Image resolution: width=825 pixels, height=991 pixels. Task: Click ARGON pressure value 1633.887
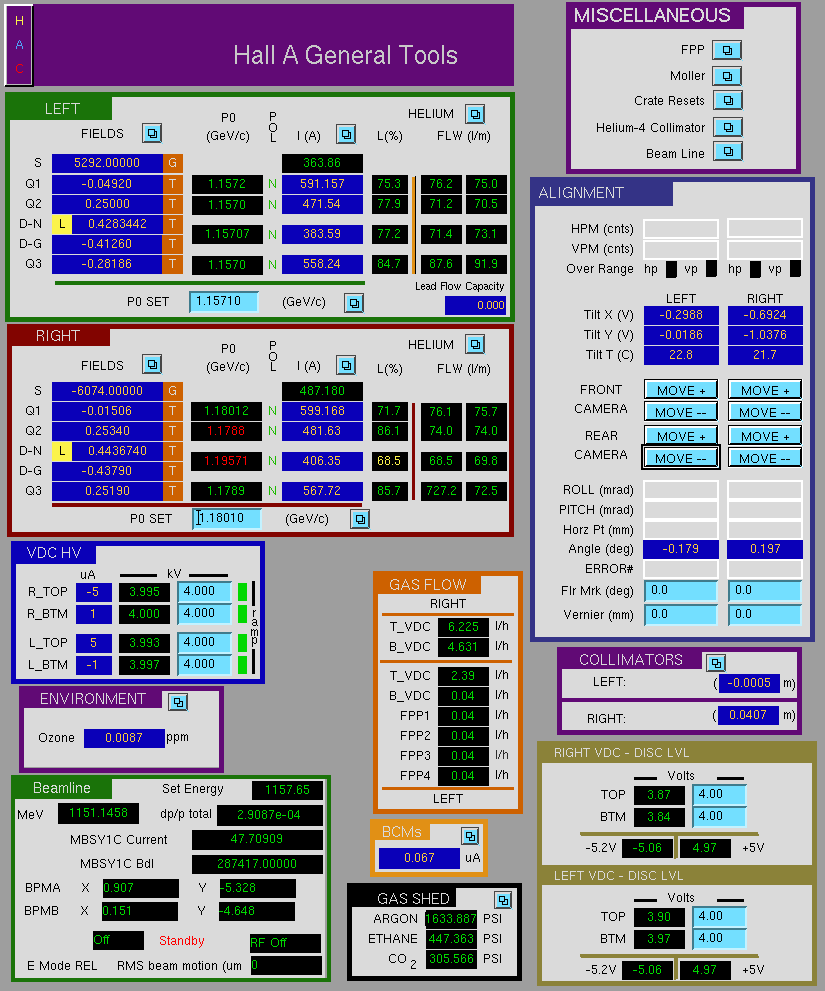coord(450,918)
